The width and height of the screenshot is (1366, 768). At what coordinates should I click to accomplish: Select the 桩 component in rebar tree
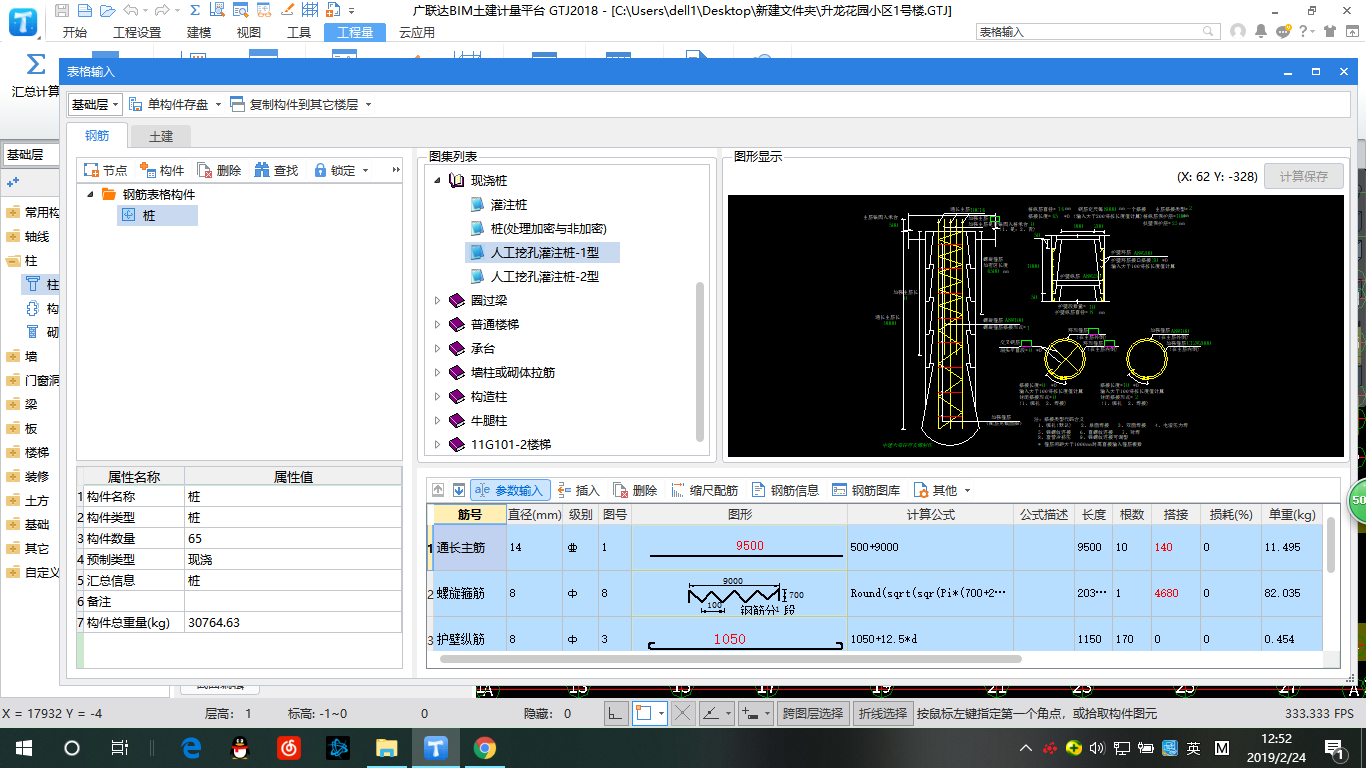(x=157, y=215)
